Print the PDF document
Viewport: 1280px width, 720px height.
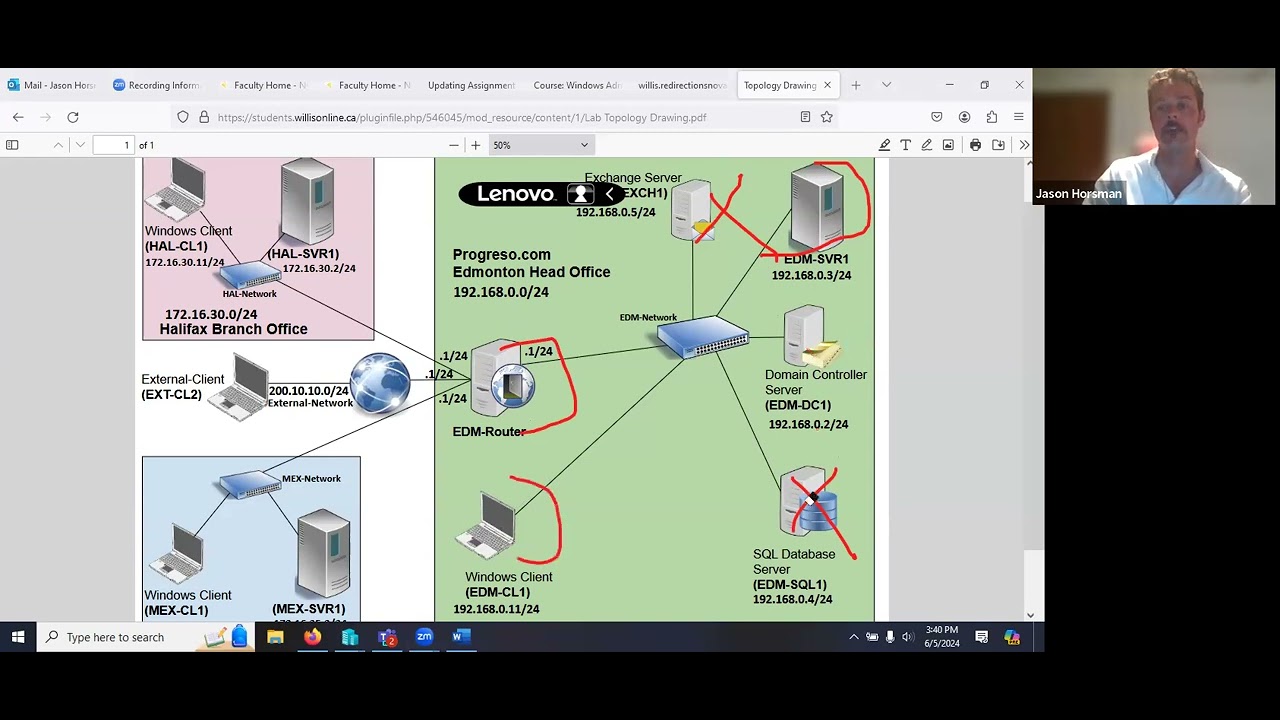pyautogui.click(x=975, y=145)
